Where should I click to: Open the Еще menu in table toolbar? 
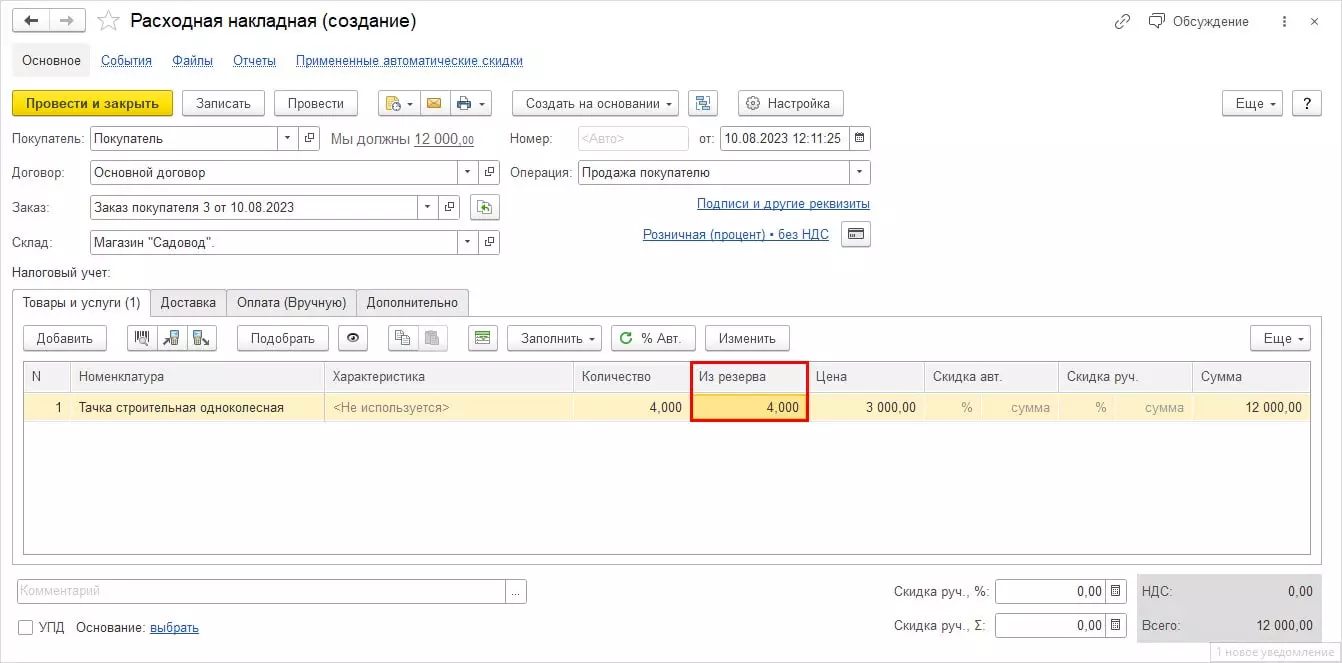click(1280, 338)
